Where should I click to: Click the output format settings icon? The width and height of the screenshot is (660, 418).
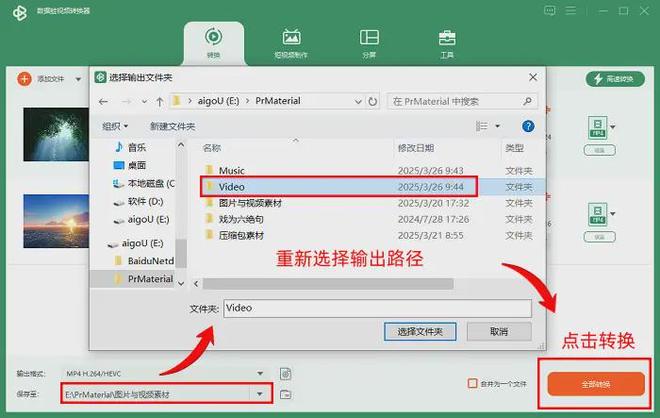tap(286, 373)
